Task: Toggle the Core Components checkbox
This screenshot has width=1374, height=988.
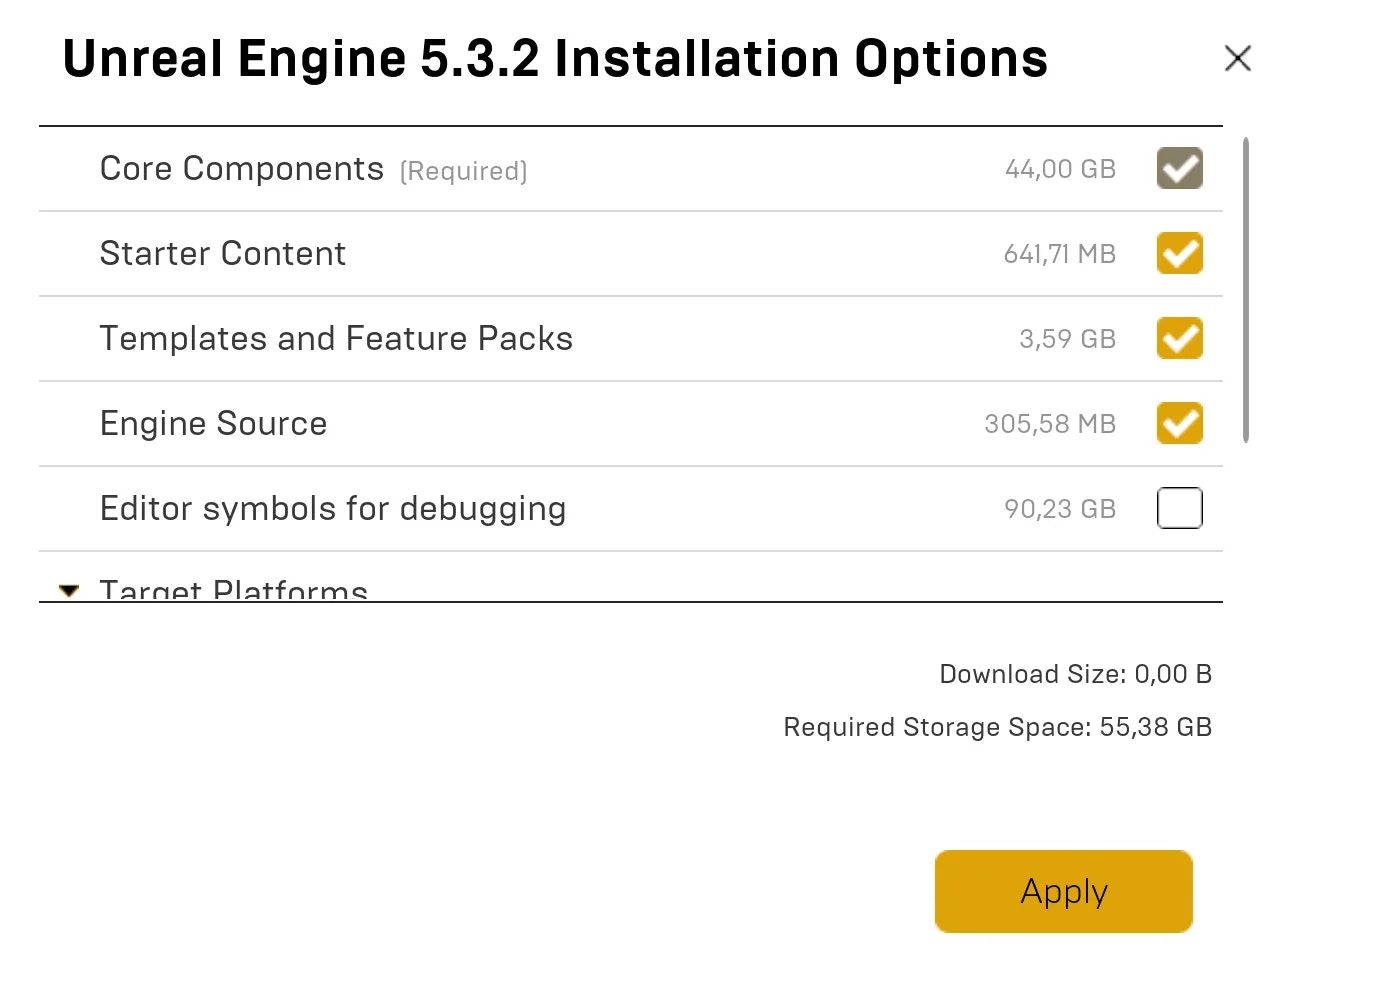Action: coord(1180,168)
